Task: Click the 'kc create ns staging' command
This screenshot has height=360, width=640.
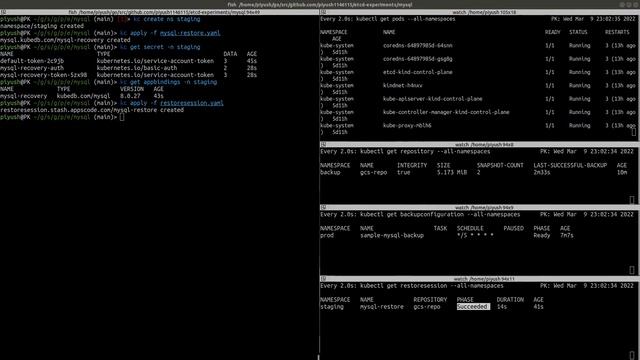Action: click(167, 19)
